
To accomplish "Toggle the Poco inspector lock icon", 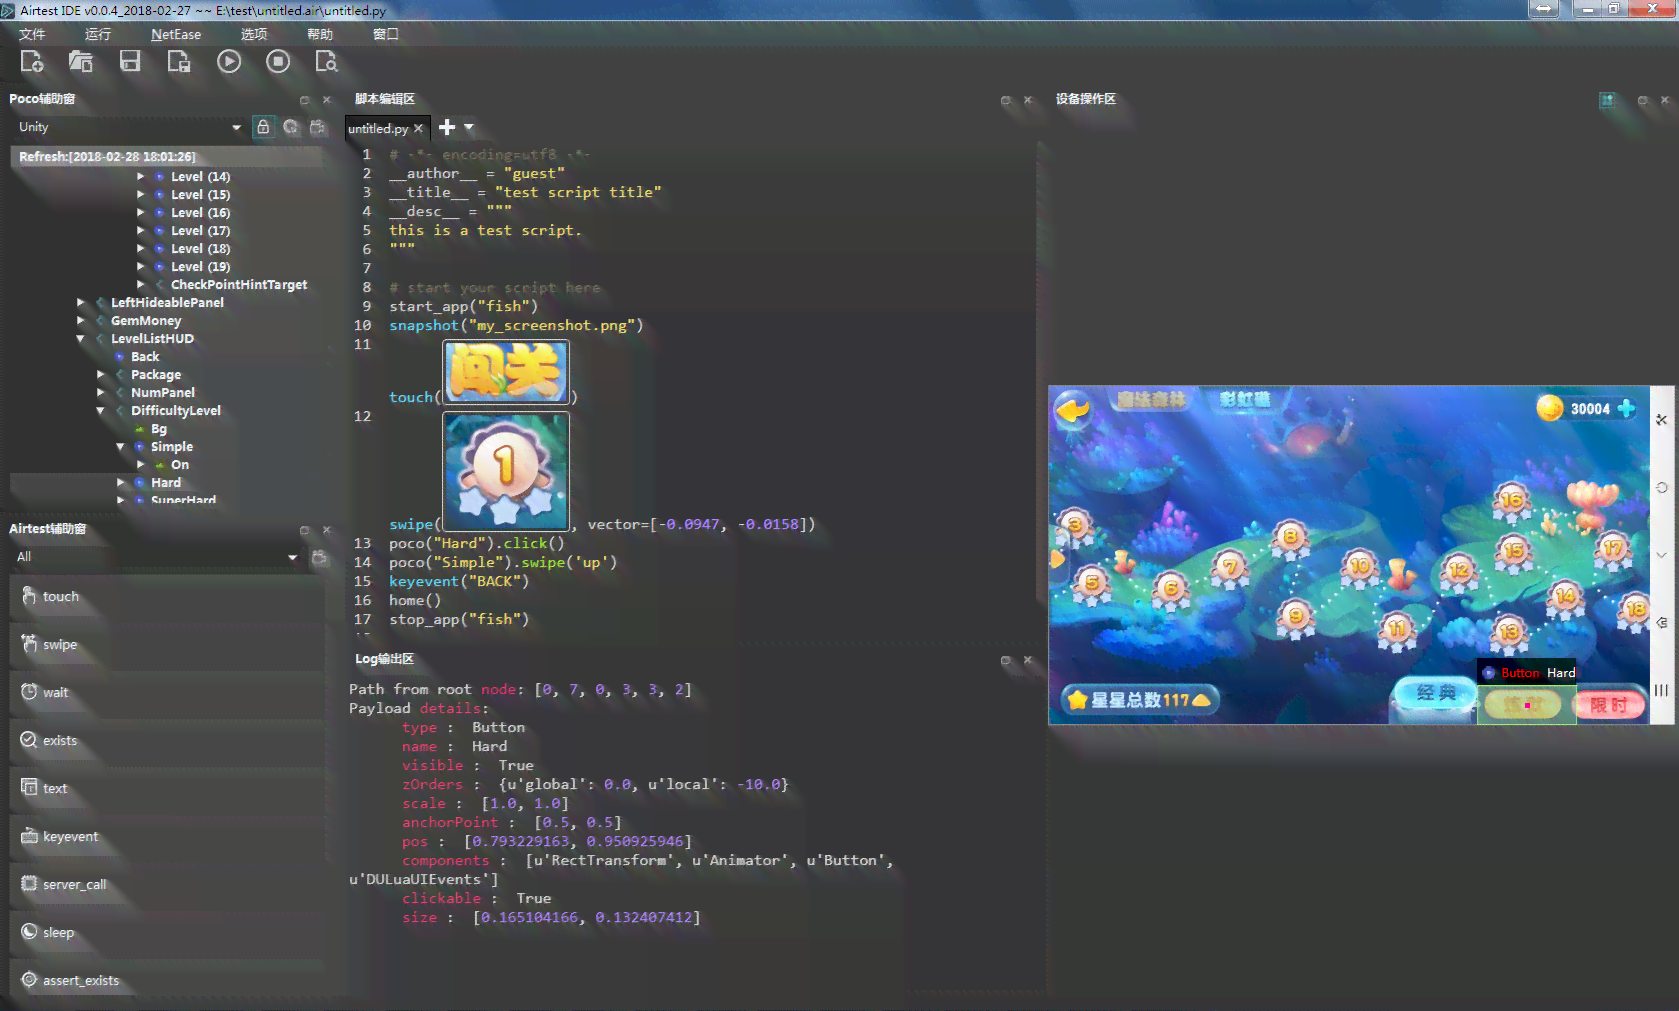I will (x=263, y=127).
